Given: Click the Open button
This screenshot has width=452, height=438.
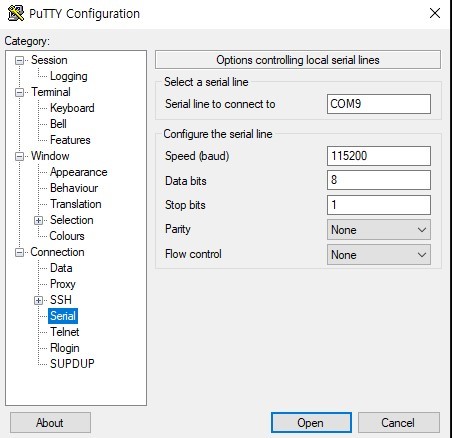Looking at the screenshot, I should (311, 423).
